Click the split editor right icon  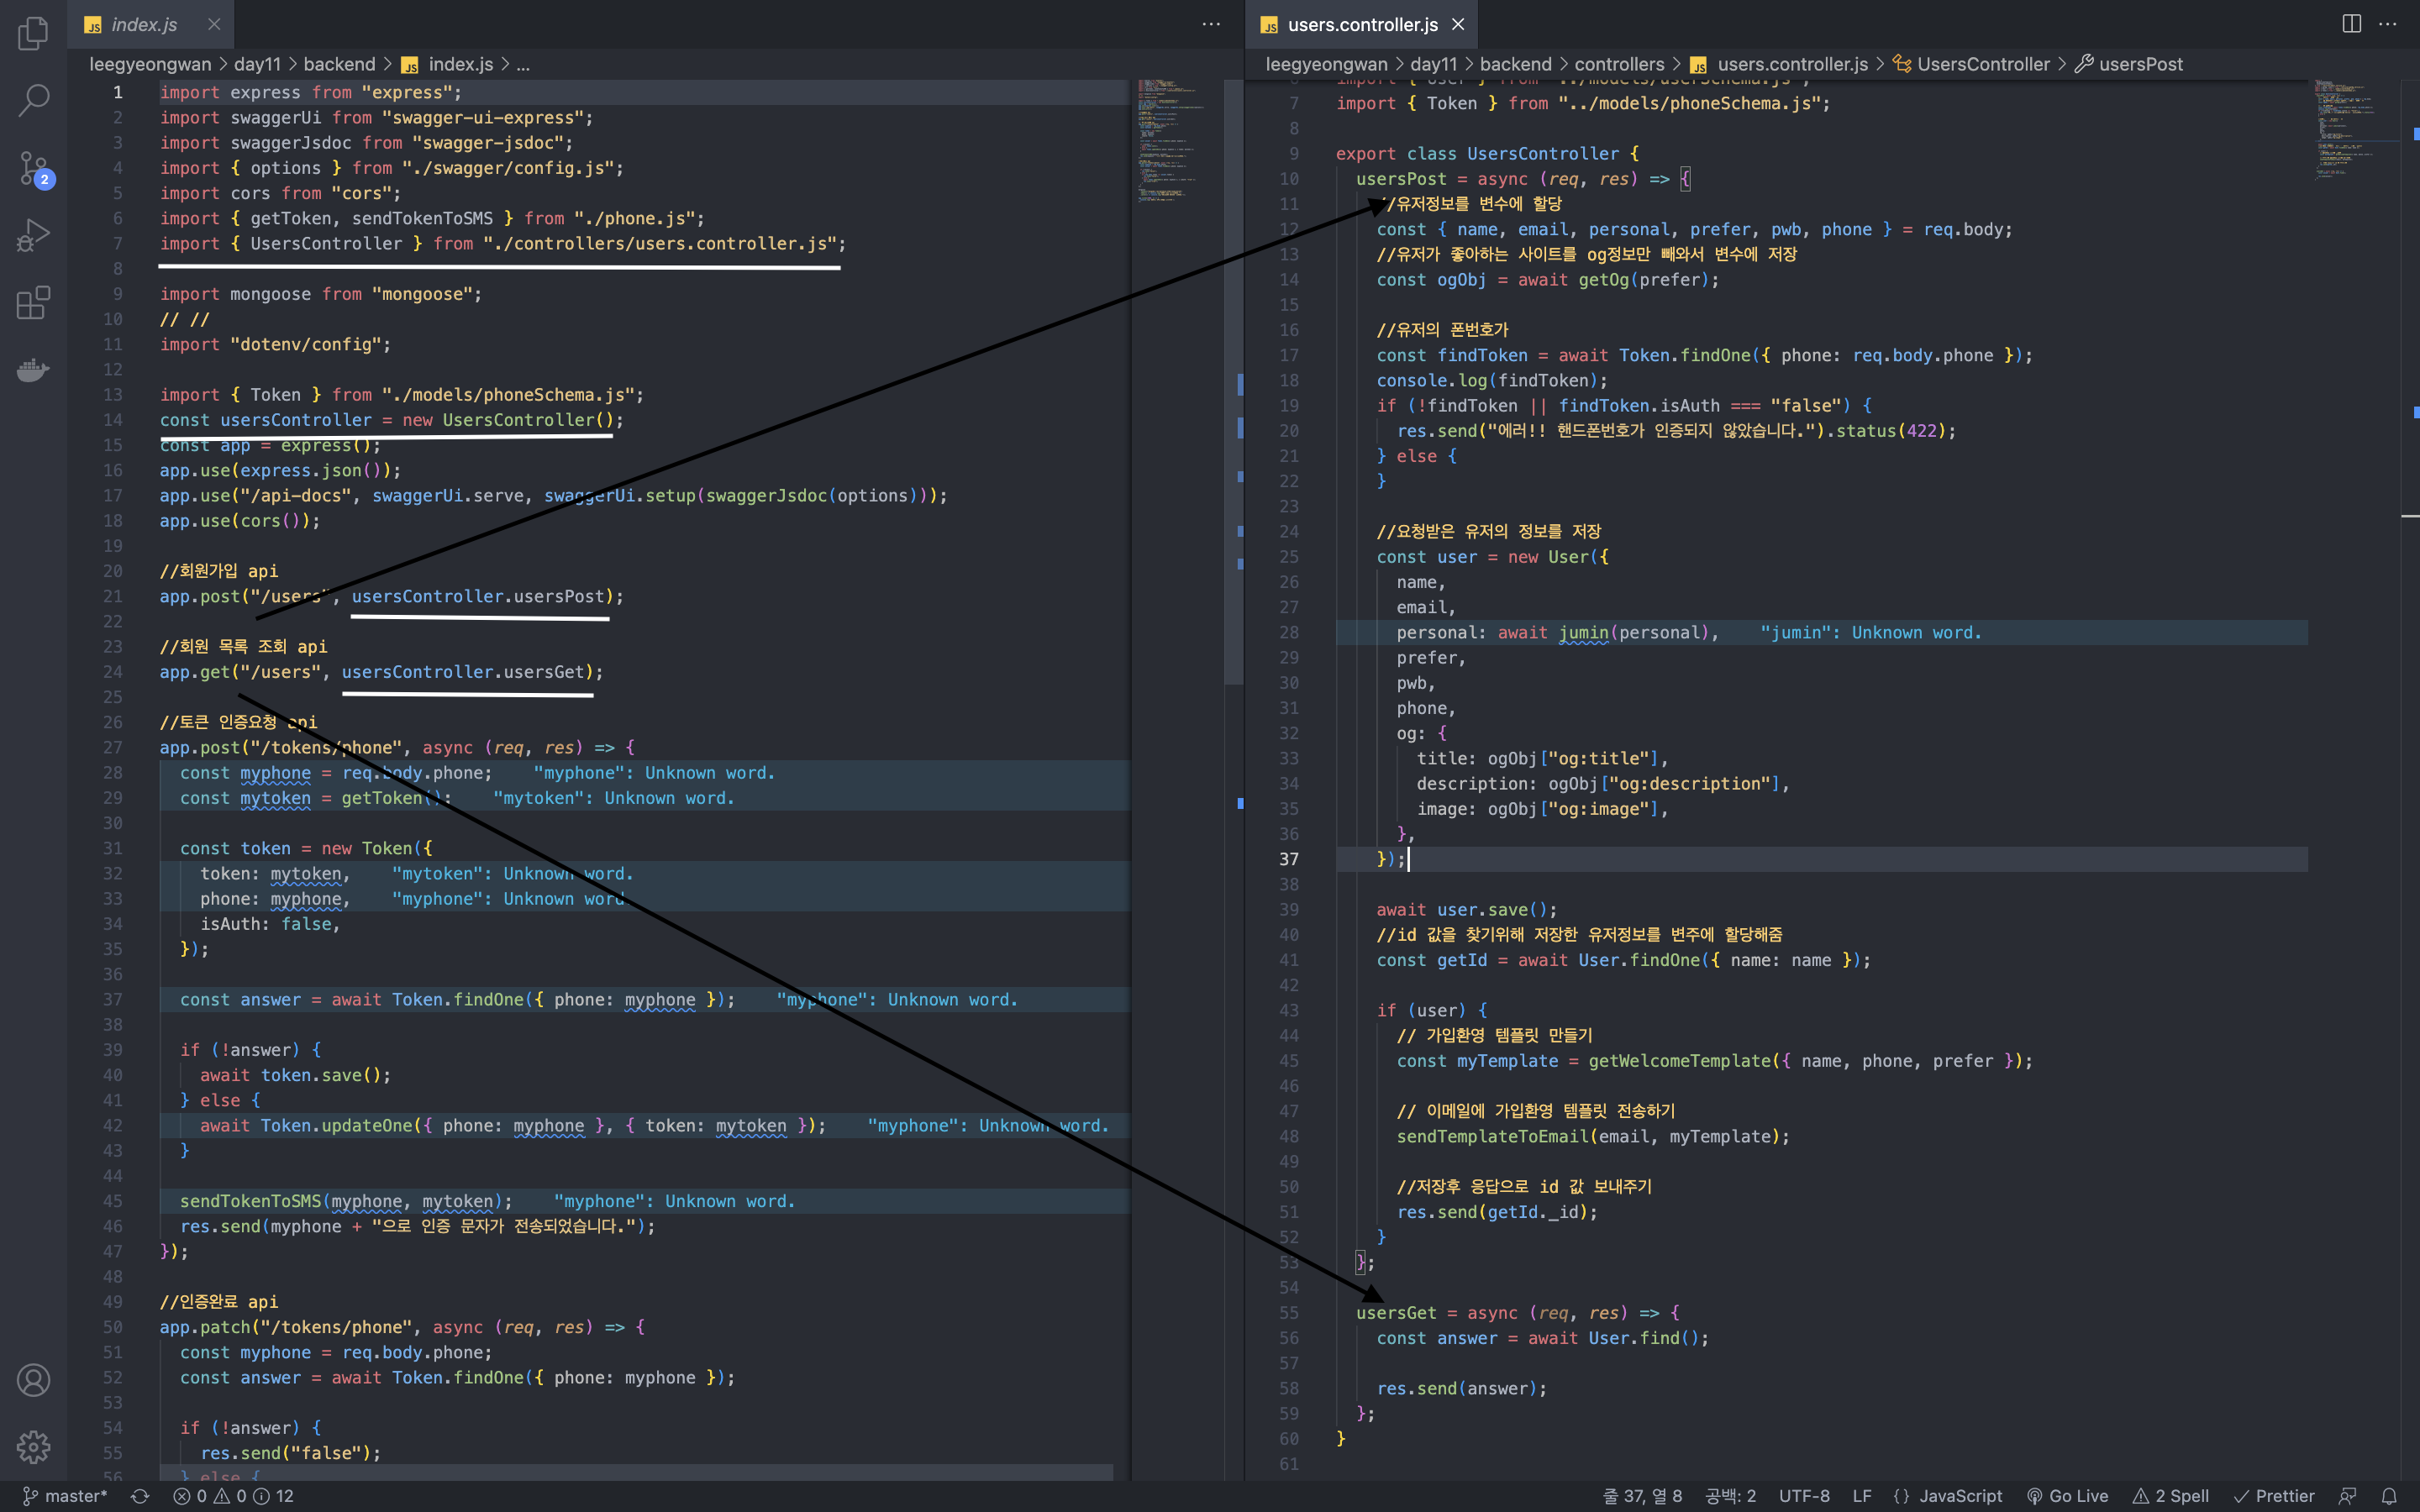click(2351, 24)
